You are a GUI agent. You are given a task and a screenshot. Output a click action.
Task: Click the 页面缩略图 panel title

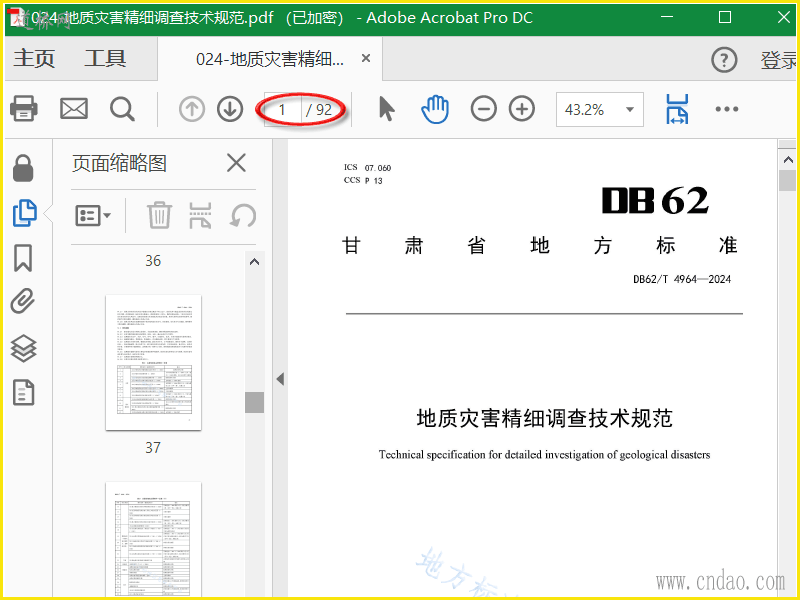coord(119,163)
